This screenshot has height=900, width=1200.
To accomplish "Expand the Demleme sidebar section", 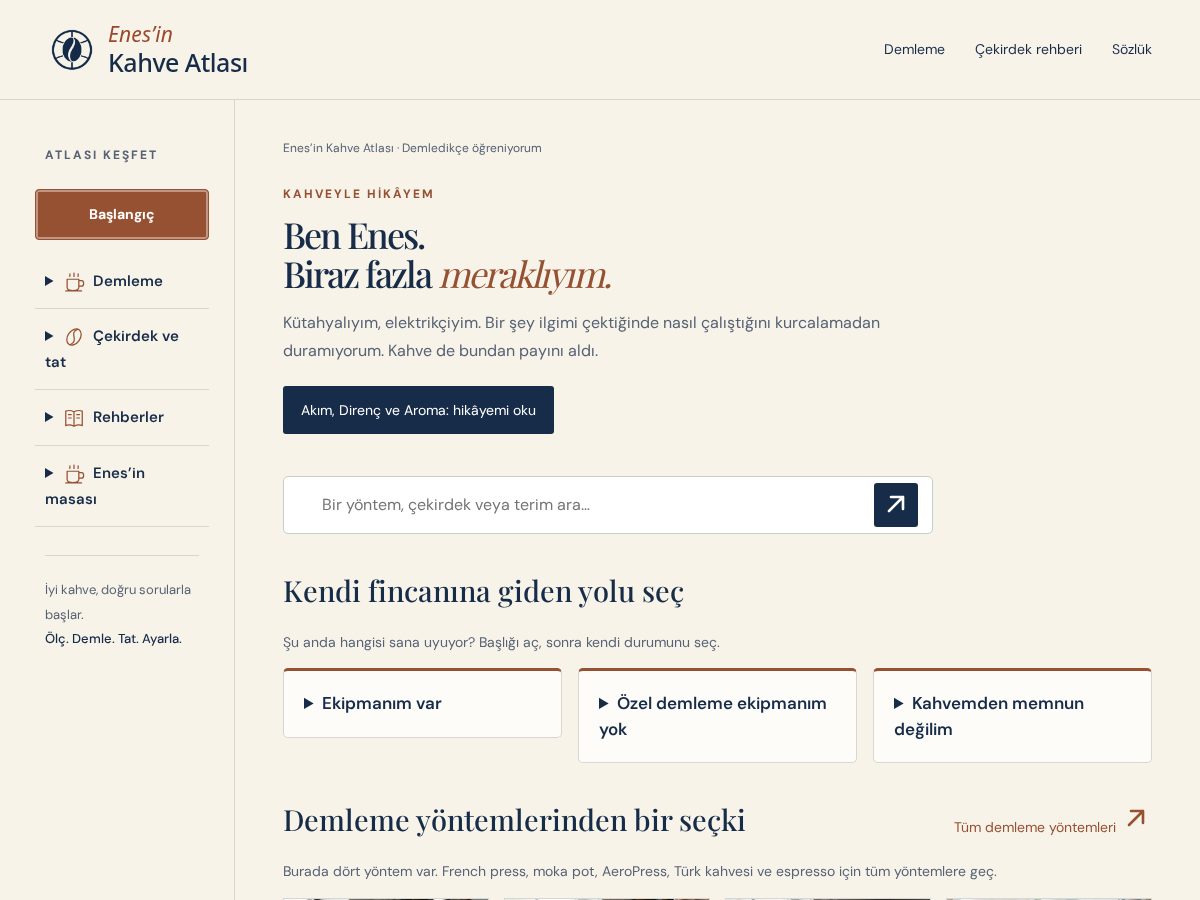I will pos(122,281).
